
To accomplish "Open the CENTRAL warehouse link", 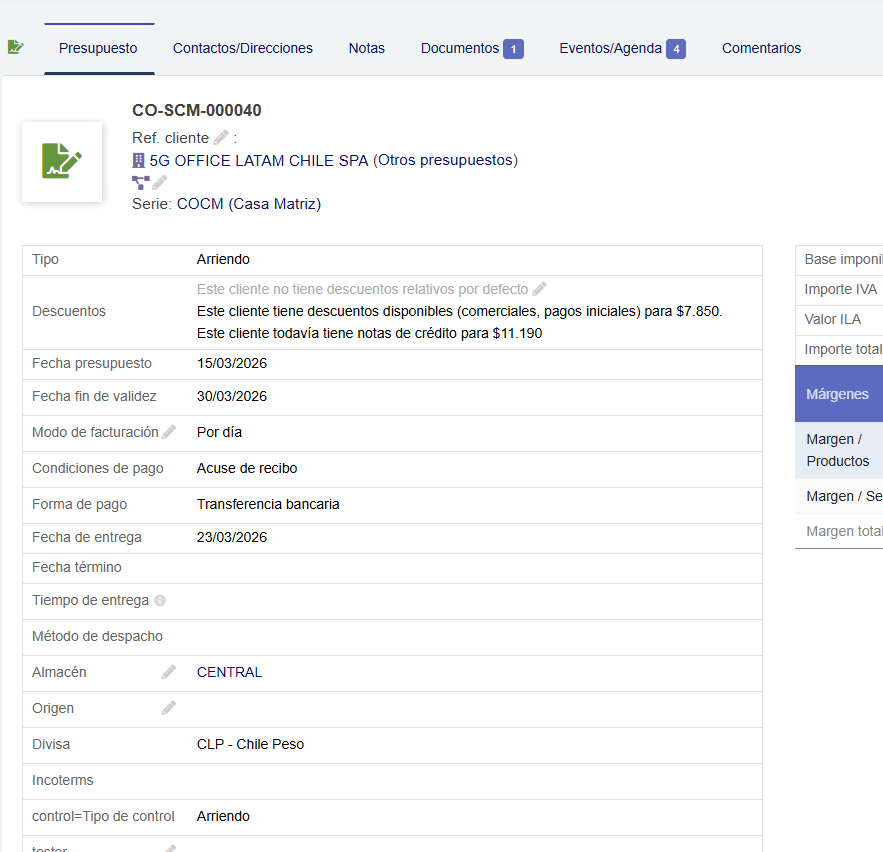I will click(x=229, y=672).
